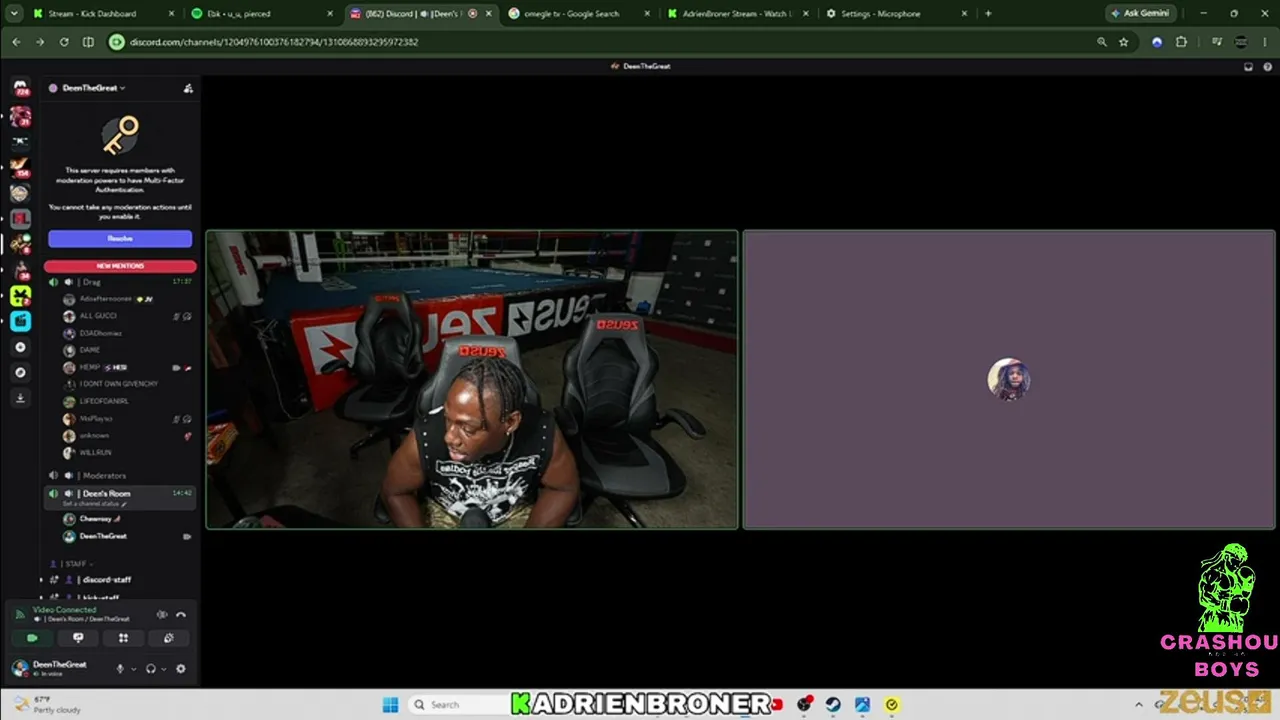This screenshot has width=1280, height=720.
Task: Focus DeenTheGreat's camera video tile
Action: click(x=472, y=380)
